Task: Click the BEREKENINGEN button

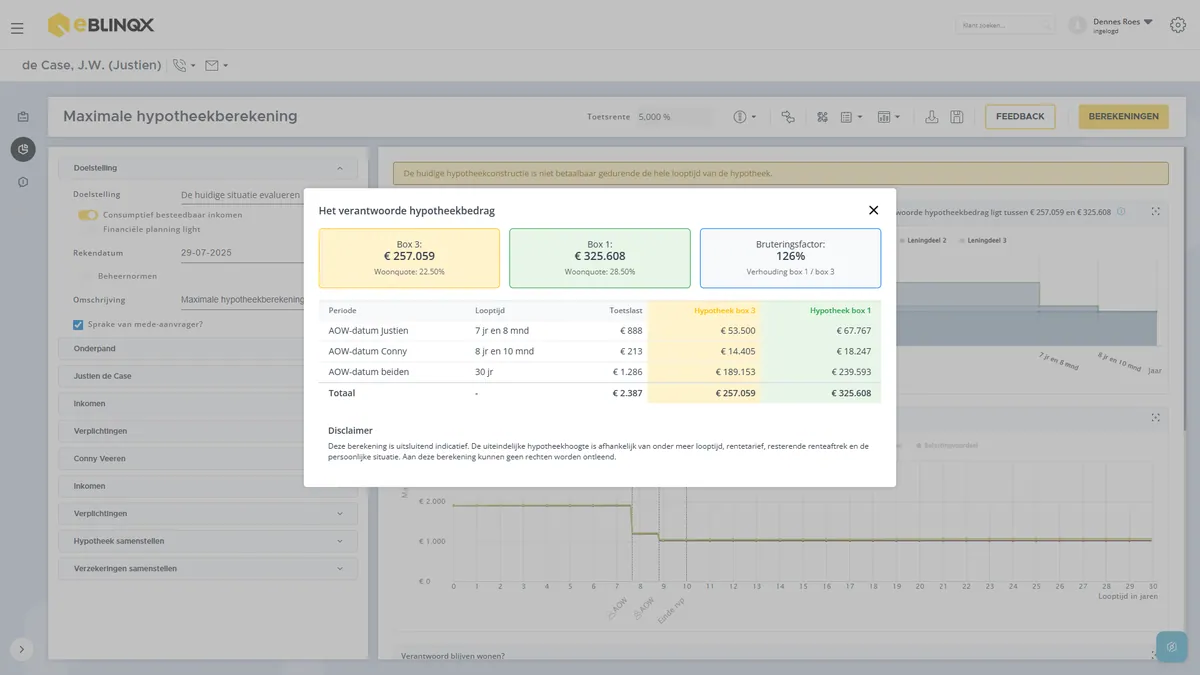Action: click(1123, 117)
